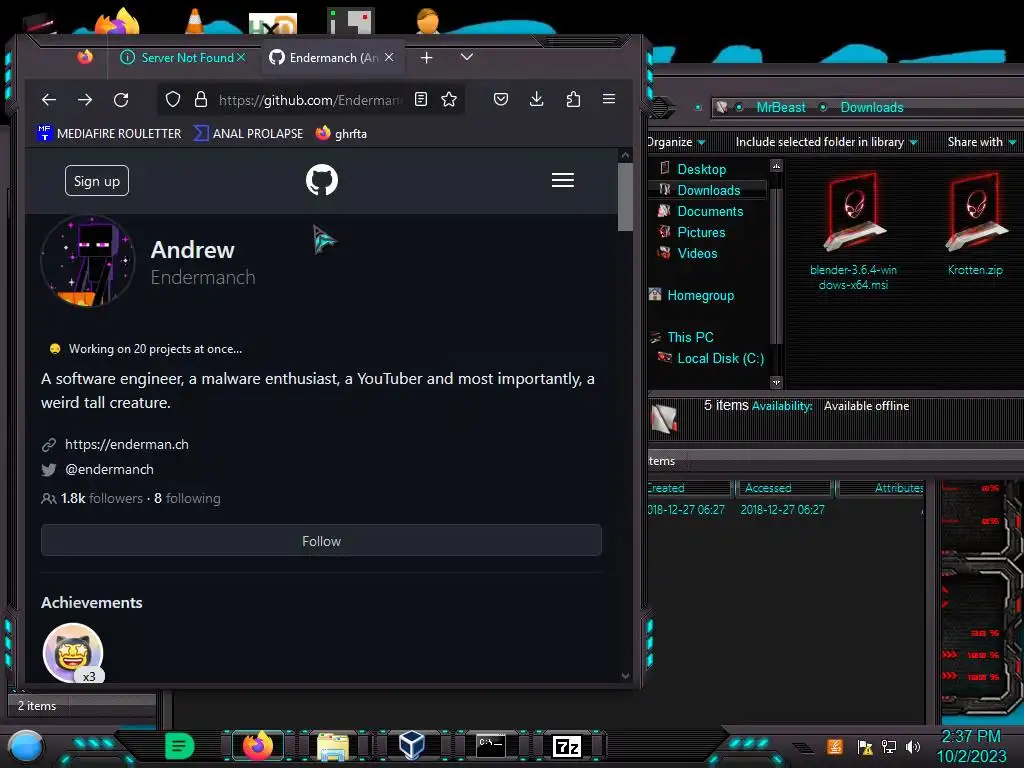Sort by Attributes column header
Viewport: 1024px width, 768px height.
point(882,488)
